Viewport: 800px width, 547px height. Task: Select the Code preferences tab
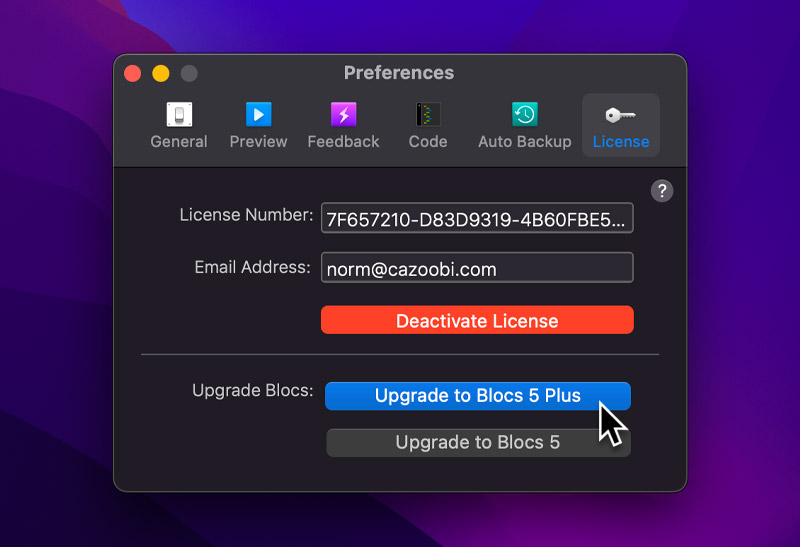coord(428,126)
